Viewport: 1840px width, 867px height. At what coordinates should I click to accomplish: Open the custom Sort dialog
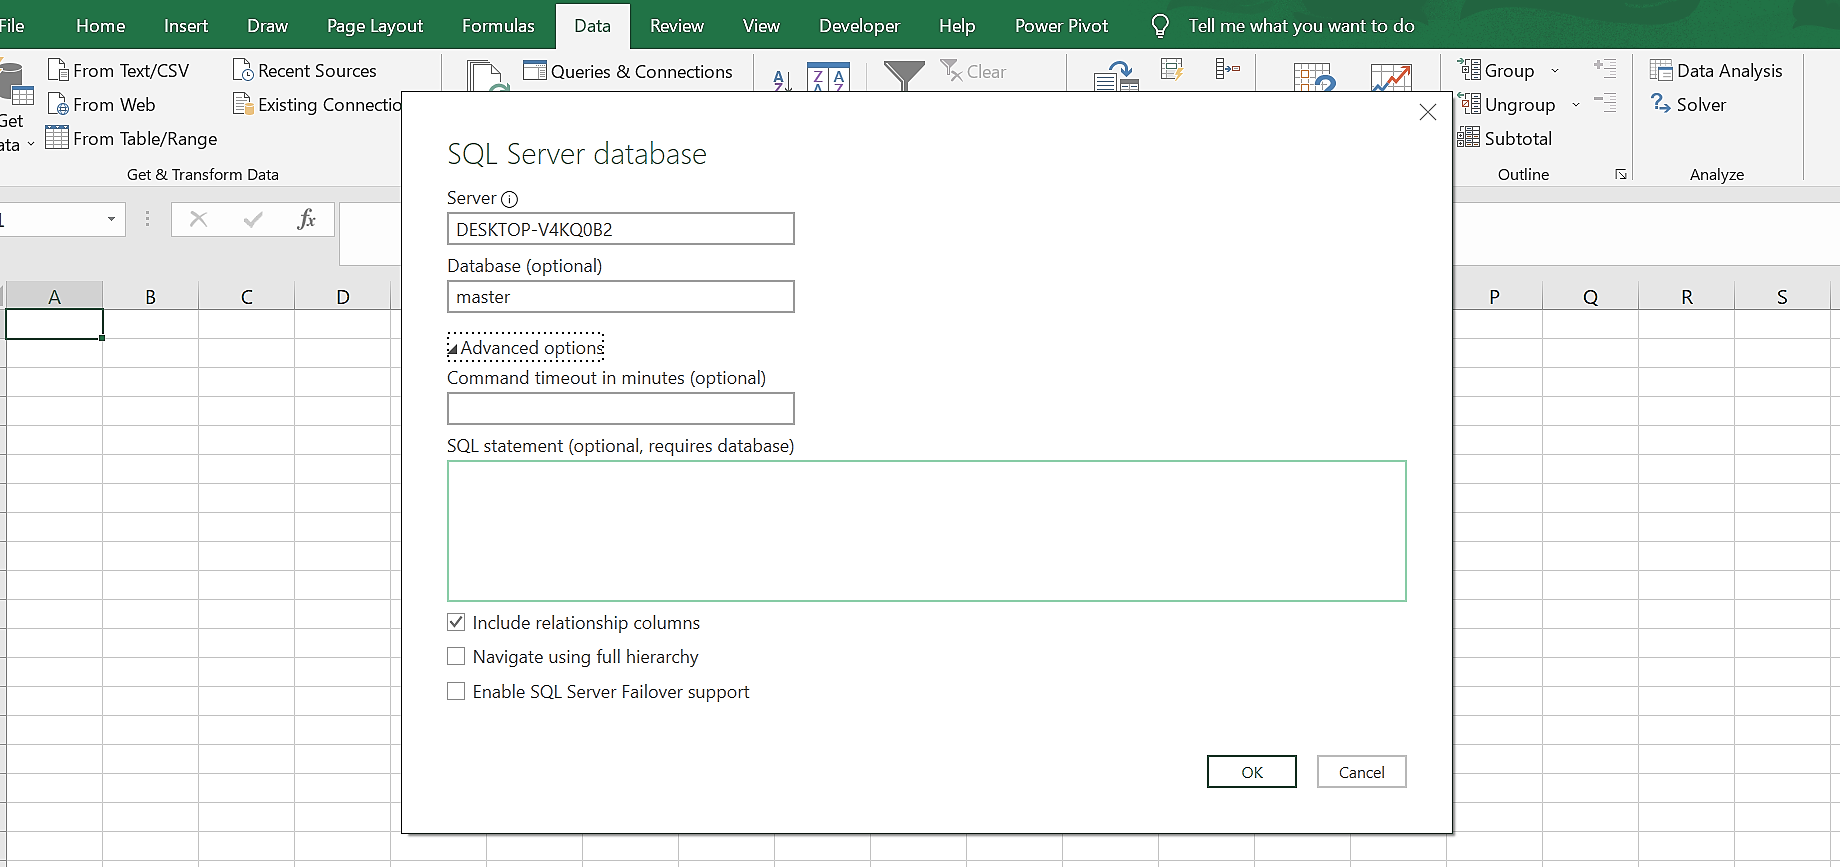coord(828,78)
